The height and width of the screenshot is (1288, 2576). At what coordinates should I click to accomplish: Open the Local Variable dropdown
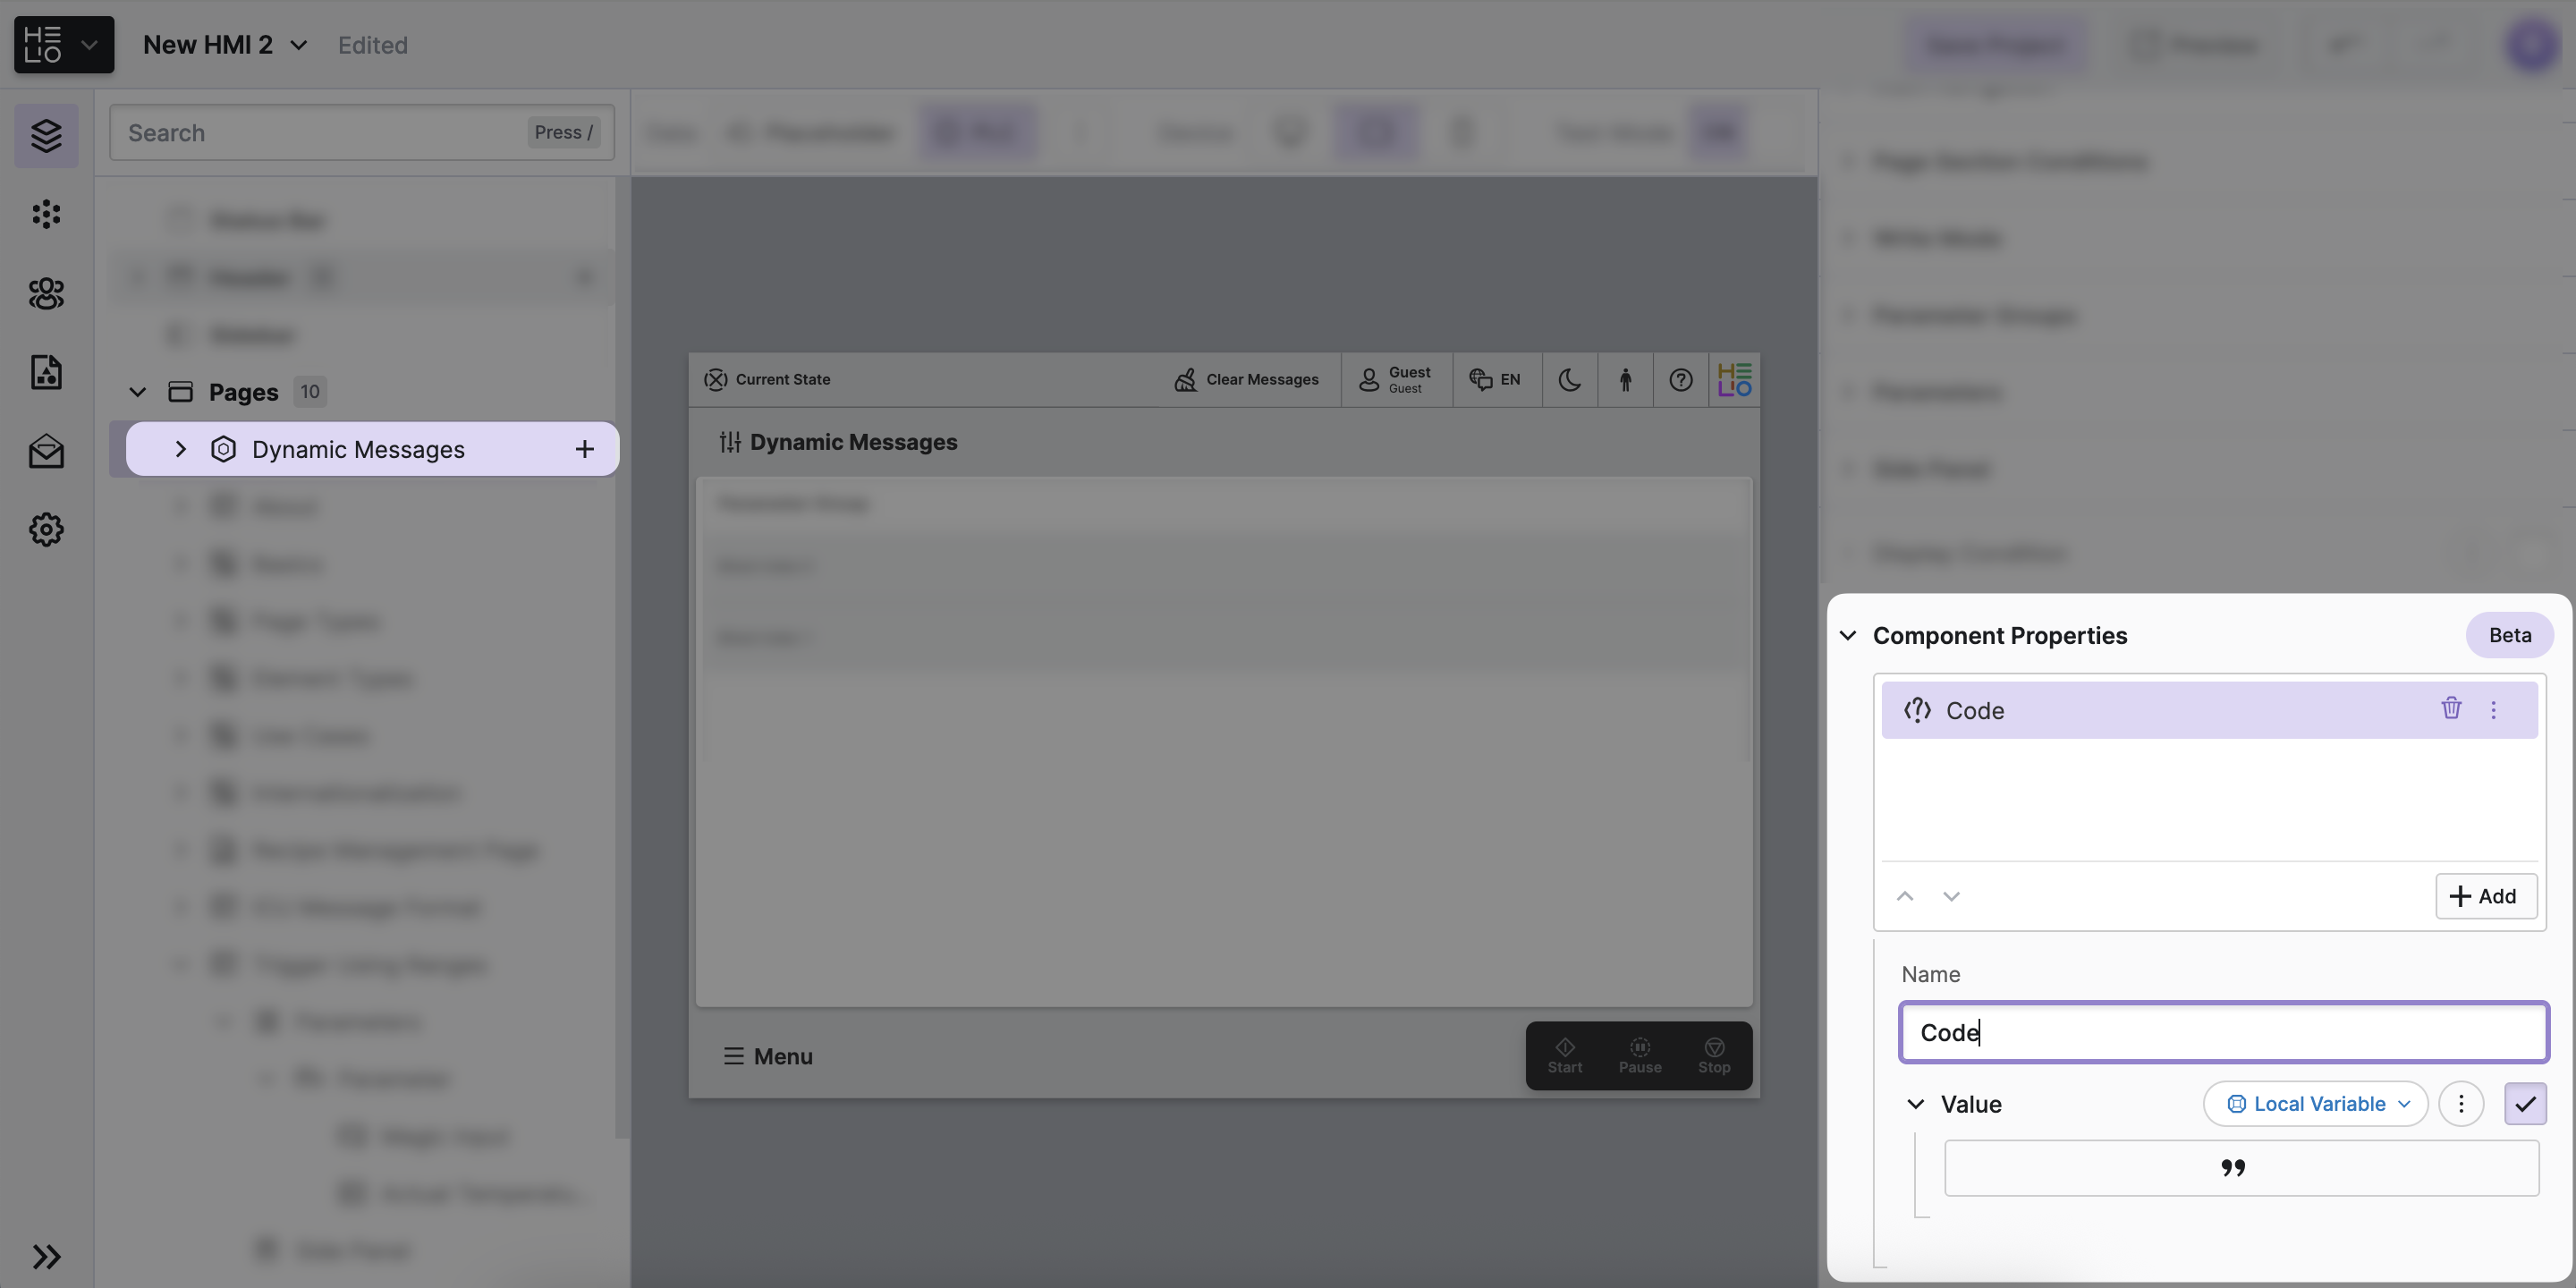point(2315,1104)
